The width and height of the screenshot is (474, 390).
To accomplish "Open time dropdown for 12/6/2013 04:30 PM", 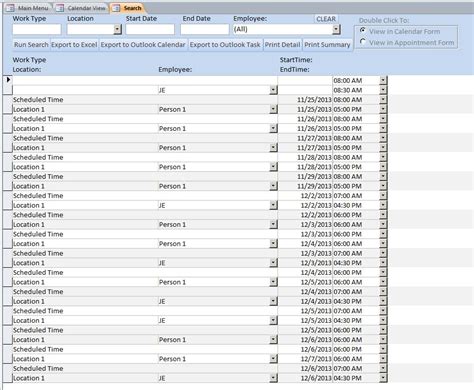I will pyautogui.click(x=383, y=378).
